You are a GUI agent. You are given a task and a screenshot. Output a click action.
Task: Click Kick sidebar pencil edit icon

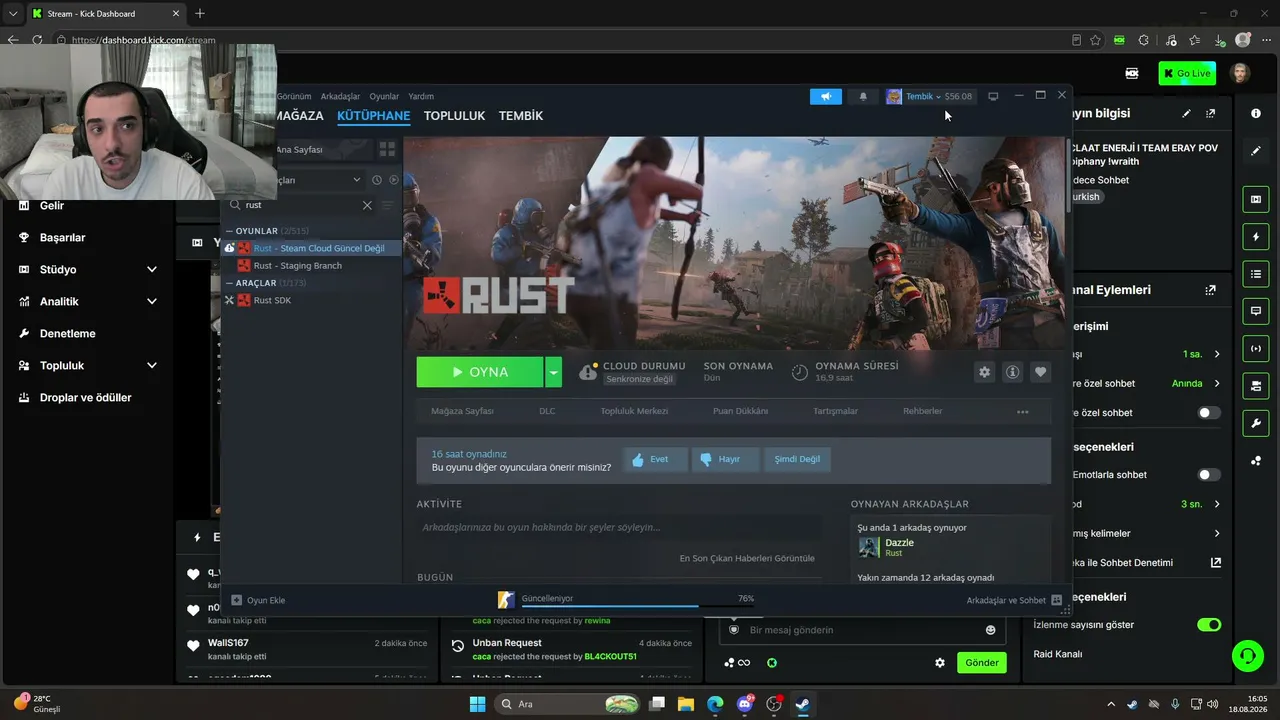[1256, 151]
